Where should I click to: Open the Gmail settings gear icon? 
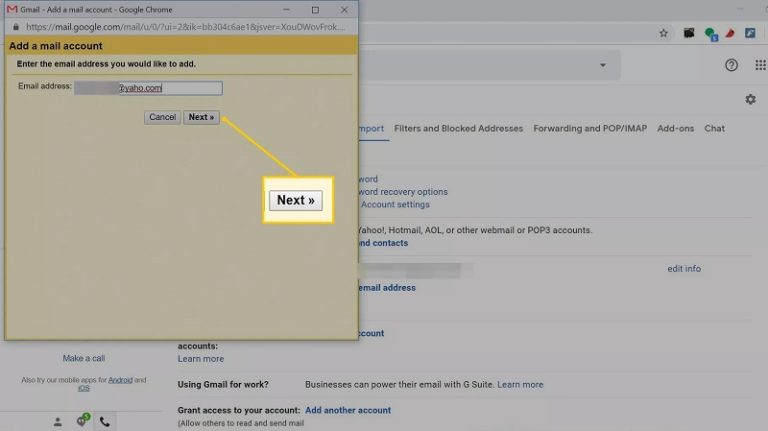tap(750, 99)
